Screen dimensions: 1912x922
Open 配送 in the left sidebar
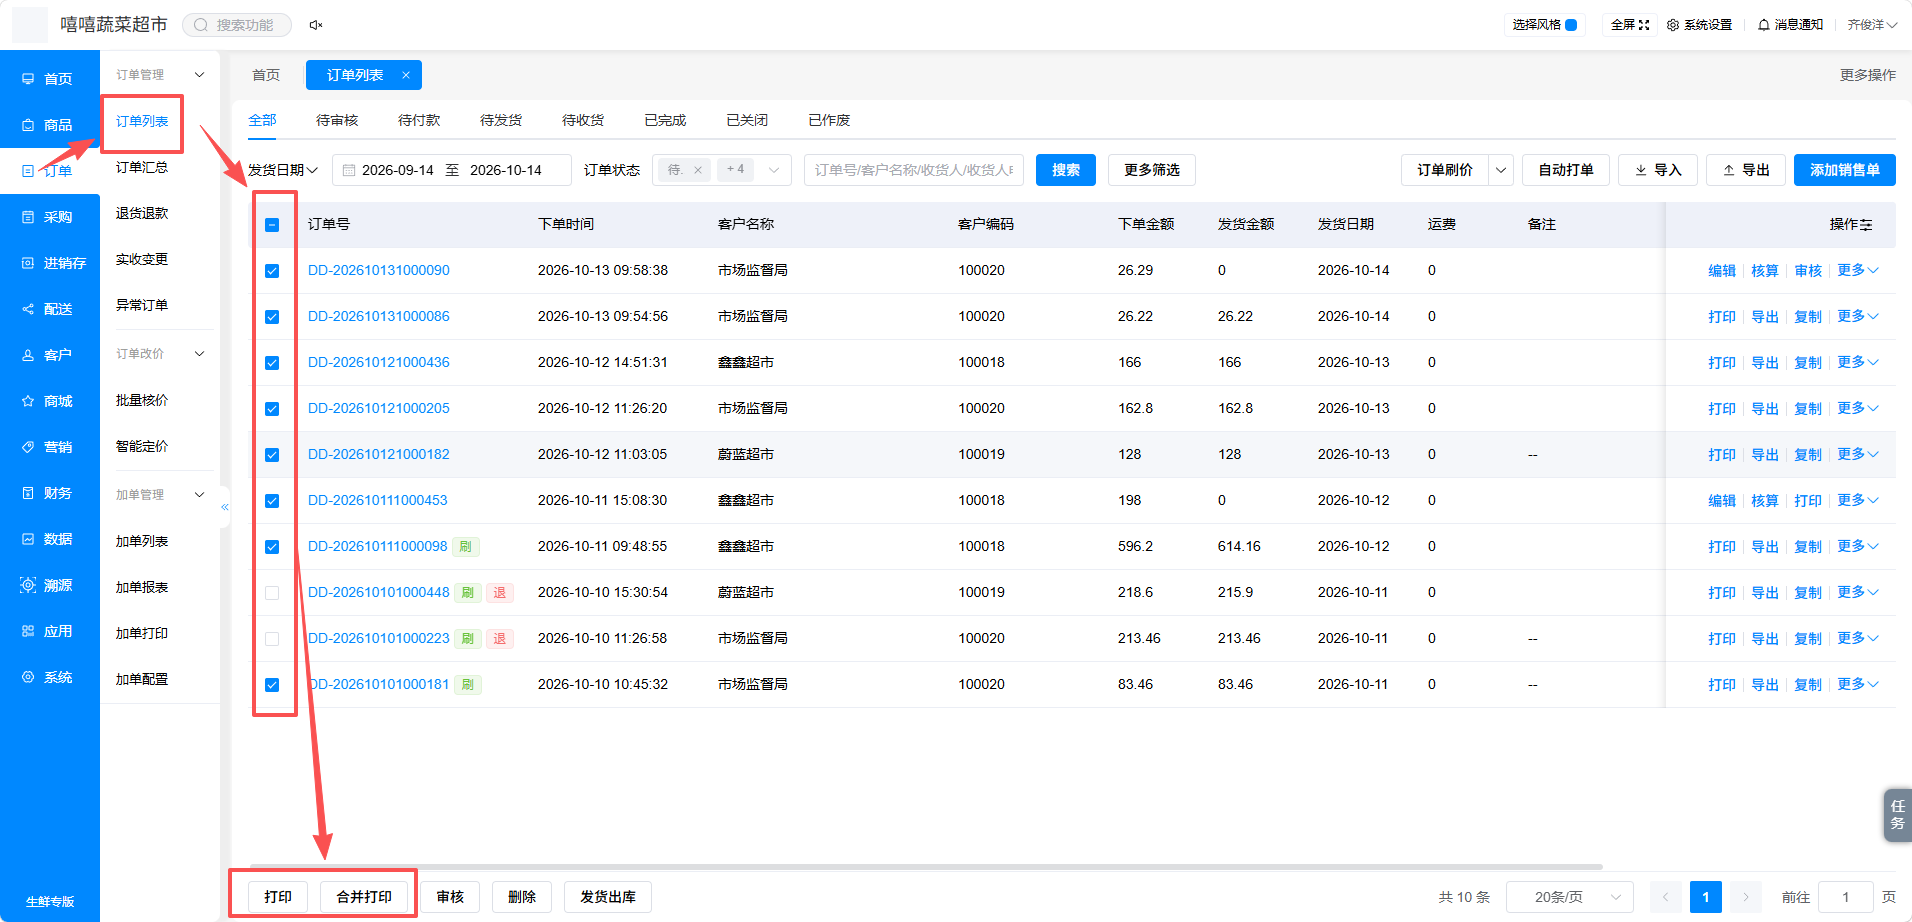click(x=49, y=309)
